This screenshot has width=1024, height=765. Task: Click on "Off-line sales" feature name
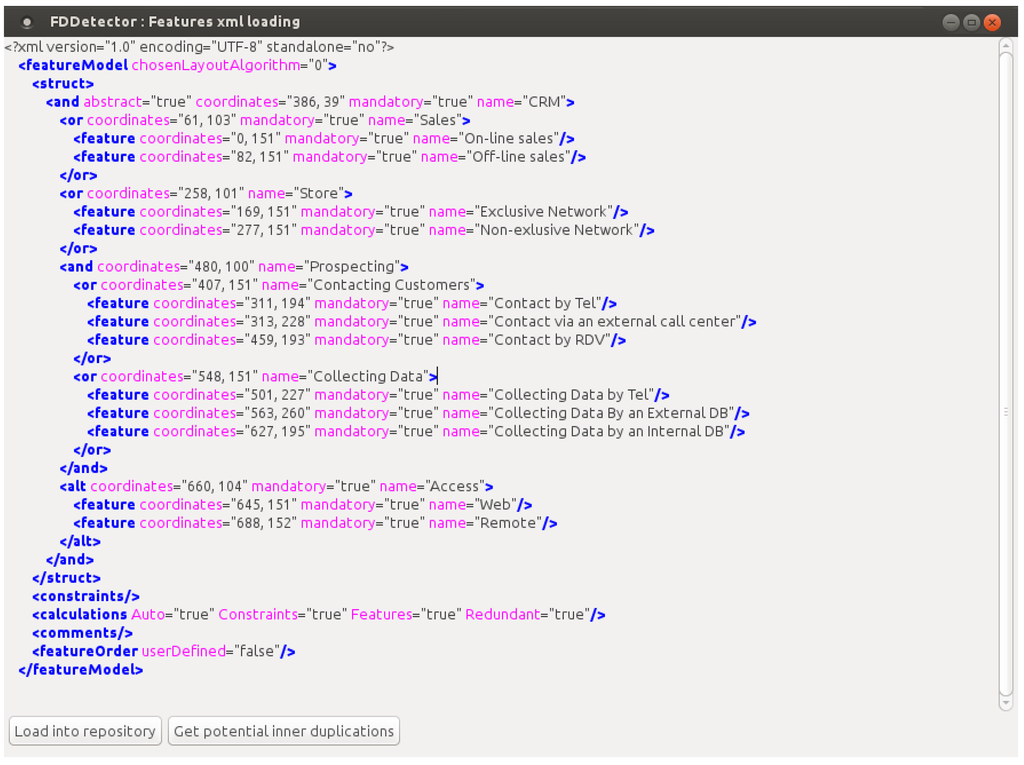click(518, 157)
